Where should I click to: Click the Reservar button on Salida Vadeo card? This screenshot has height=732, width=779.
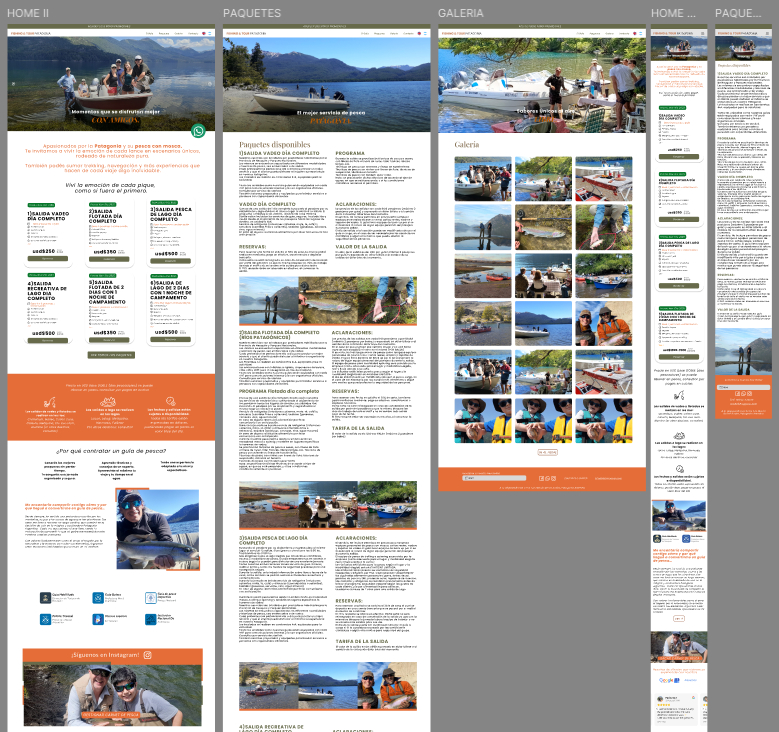pyautogui.click(x=48, y=258)
